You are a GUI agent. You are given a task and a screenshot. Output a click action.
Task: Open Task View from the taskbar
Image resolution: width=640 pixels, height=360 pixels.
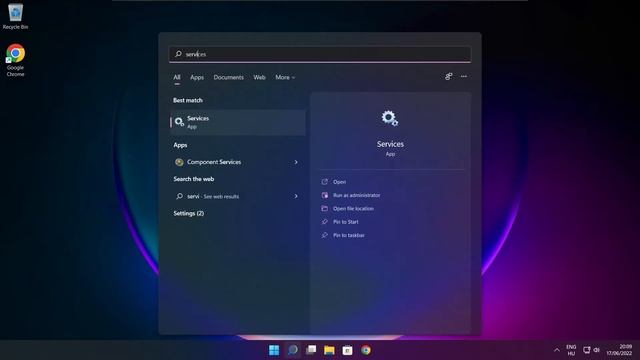(311, 350)
